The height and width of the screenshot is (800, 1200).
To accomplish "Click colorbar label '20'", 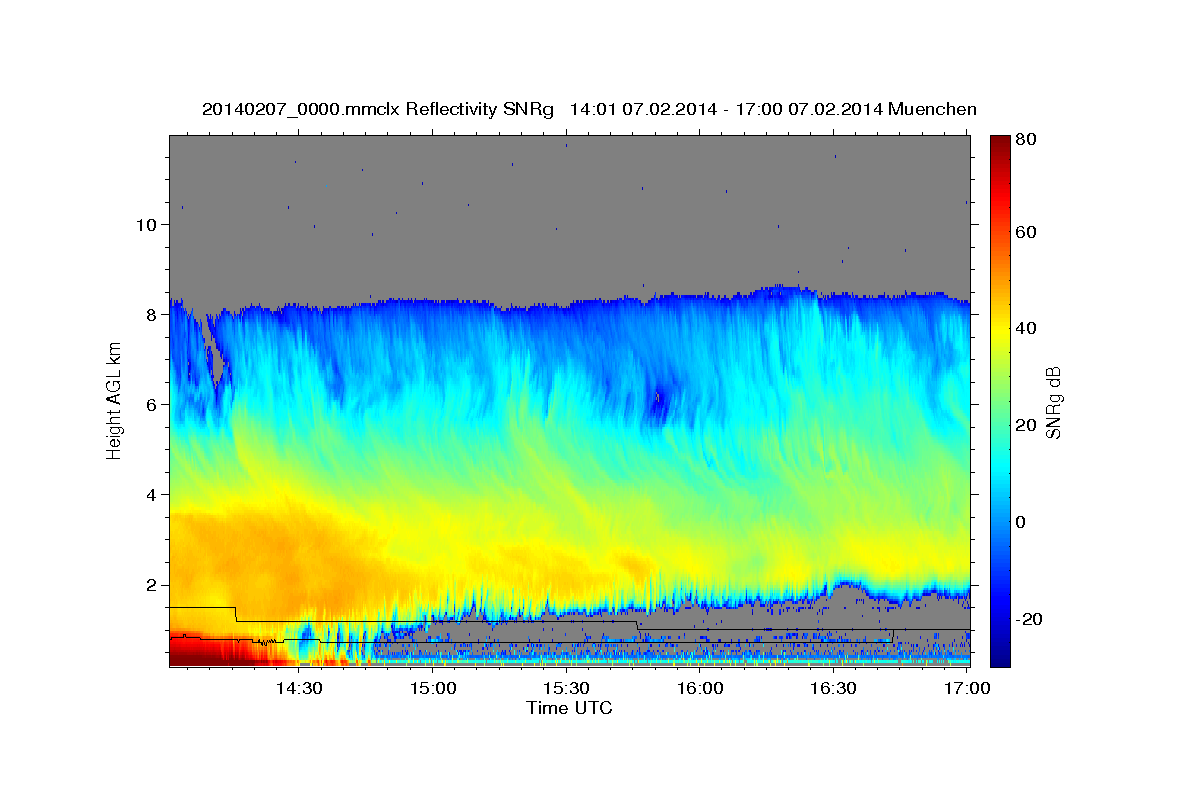I will pyautogui.click(x=1025, y=425).
